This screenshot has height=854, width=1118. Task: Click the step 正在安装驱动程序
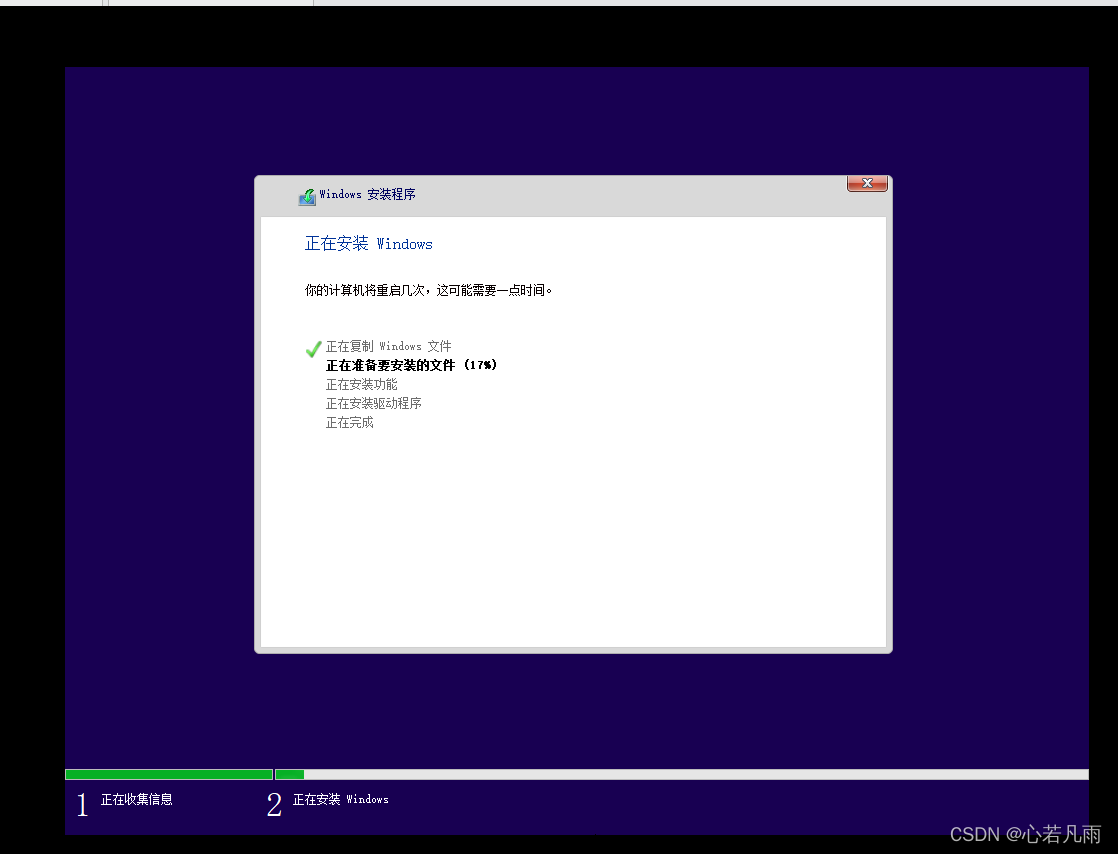click(374, 403)
